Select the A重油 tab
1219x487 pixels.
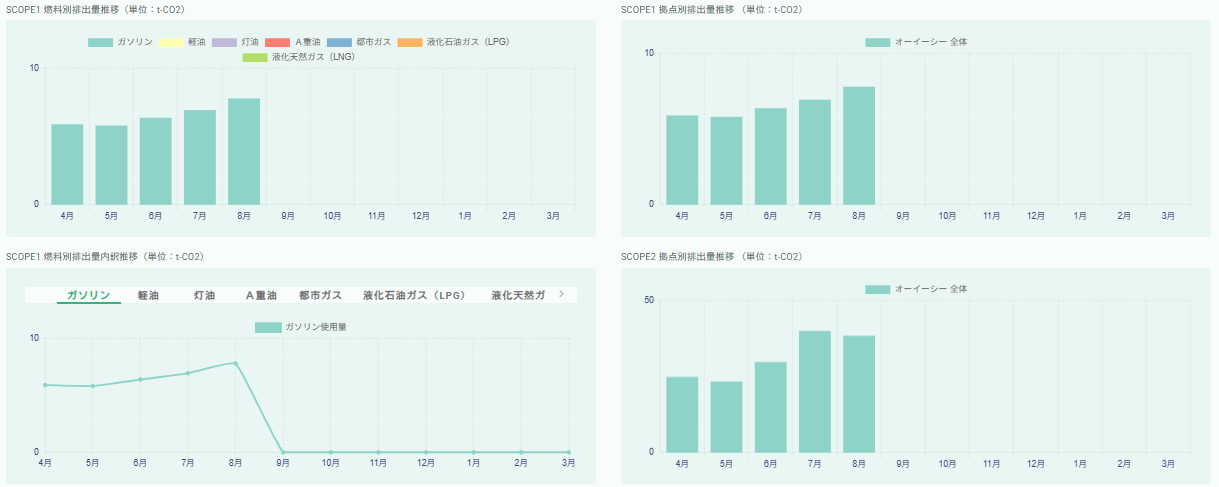click(x=261, y=295)
